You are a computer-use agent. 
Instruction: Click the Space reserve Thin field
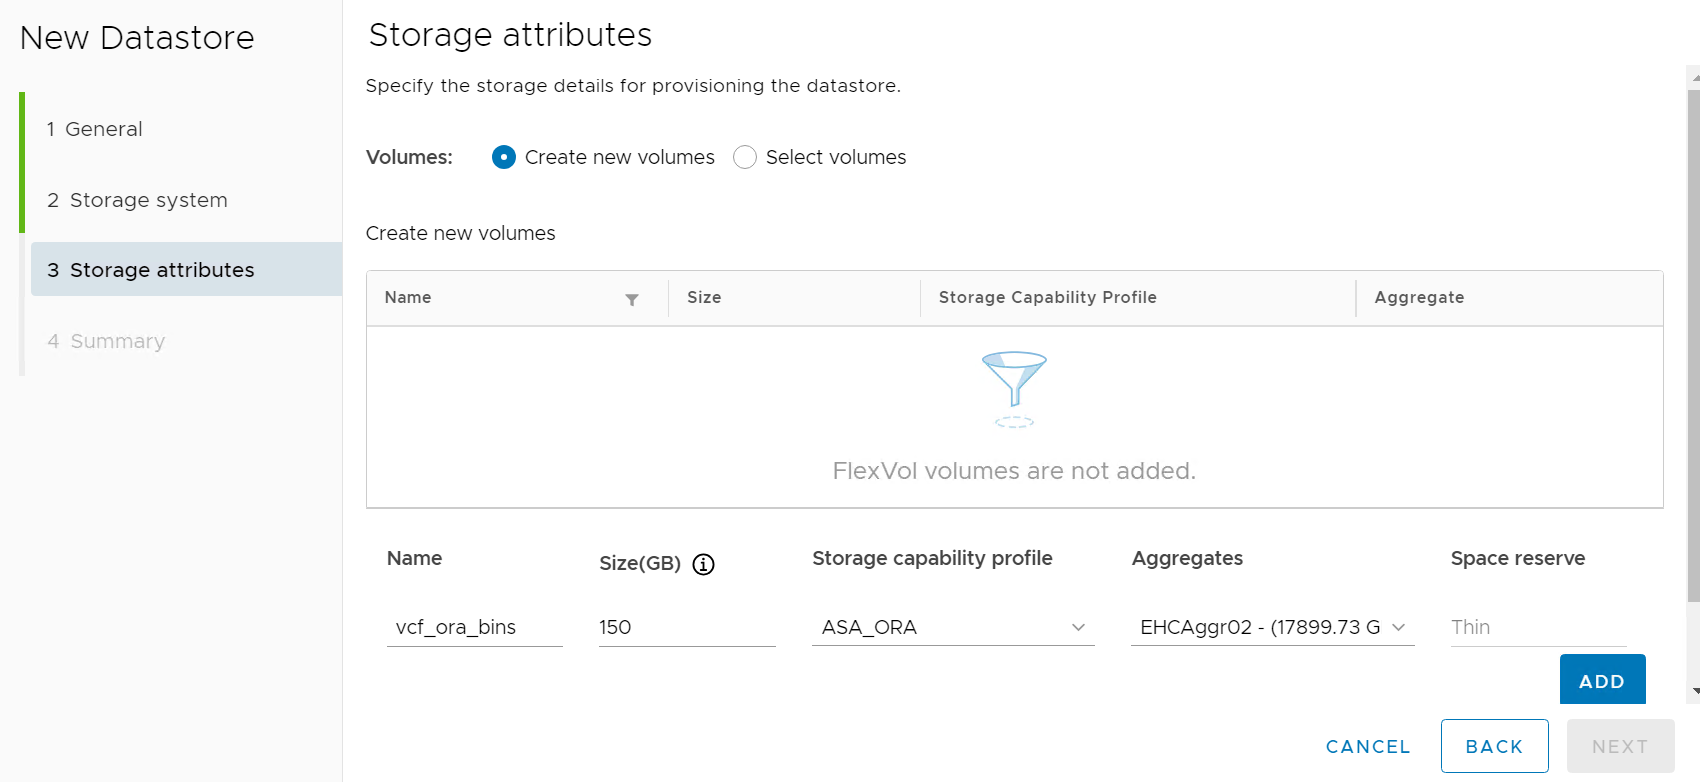(1537, 627)
